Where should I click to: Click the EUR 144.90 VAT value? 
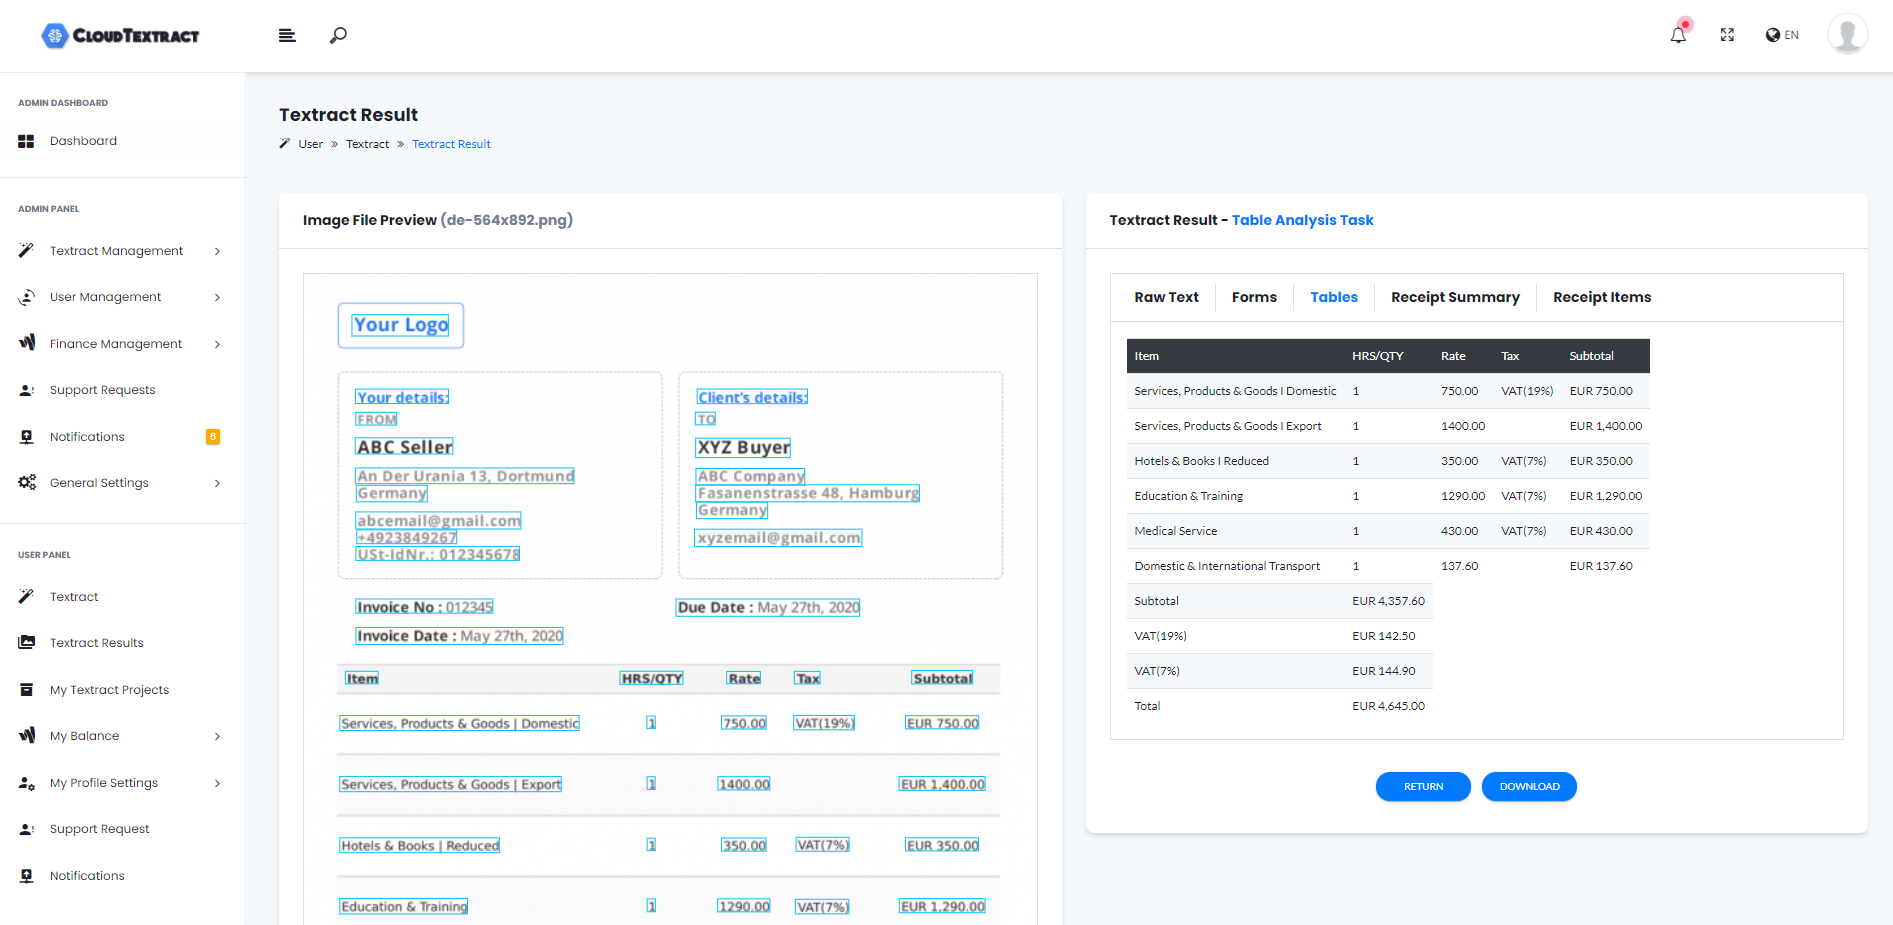pos(1384,671)
